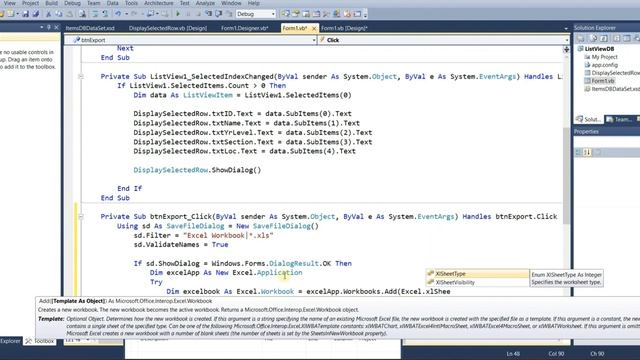The image size is (640, 360).
Task: Click the editor split handle above the scrollbar
Action: 566,49
